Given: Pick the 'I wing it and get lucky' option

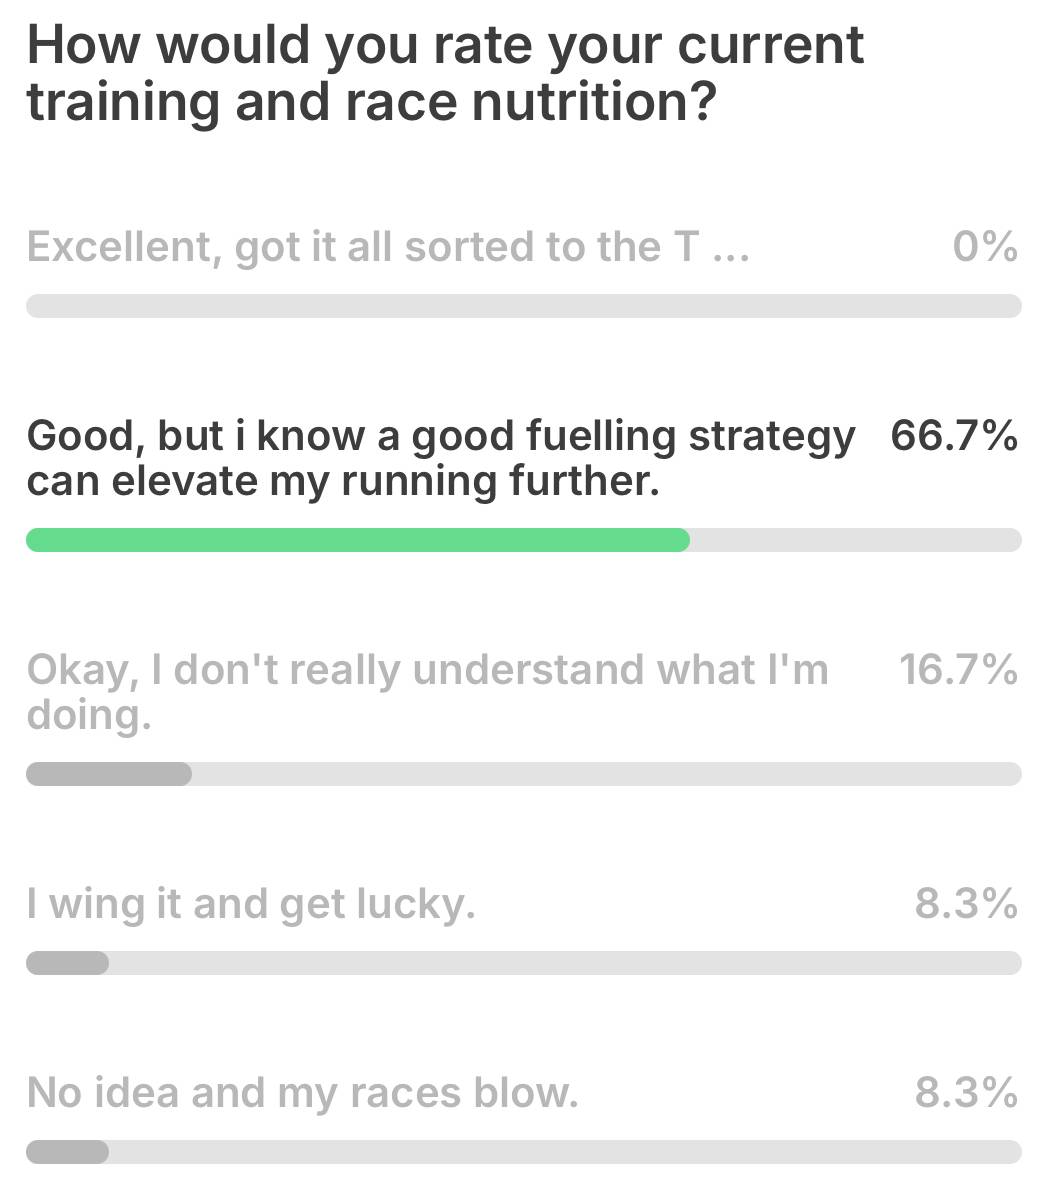Looking at the screenshot, I should point(251,904).
